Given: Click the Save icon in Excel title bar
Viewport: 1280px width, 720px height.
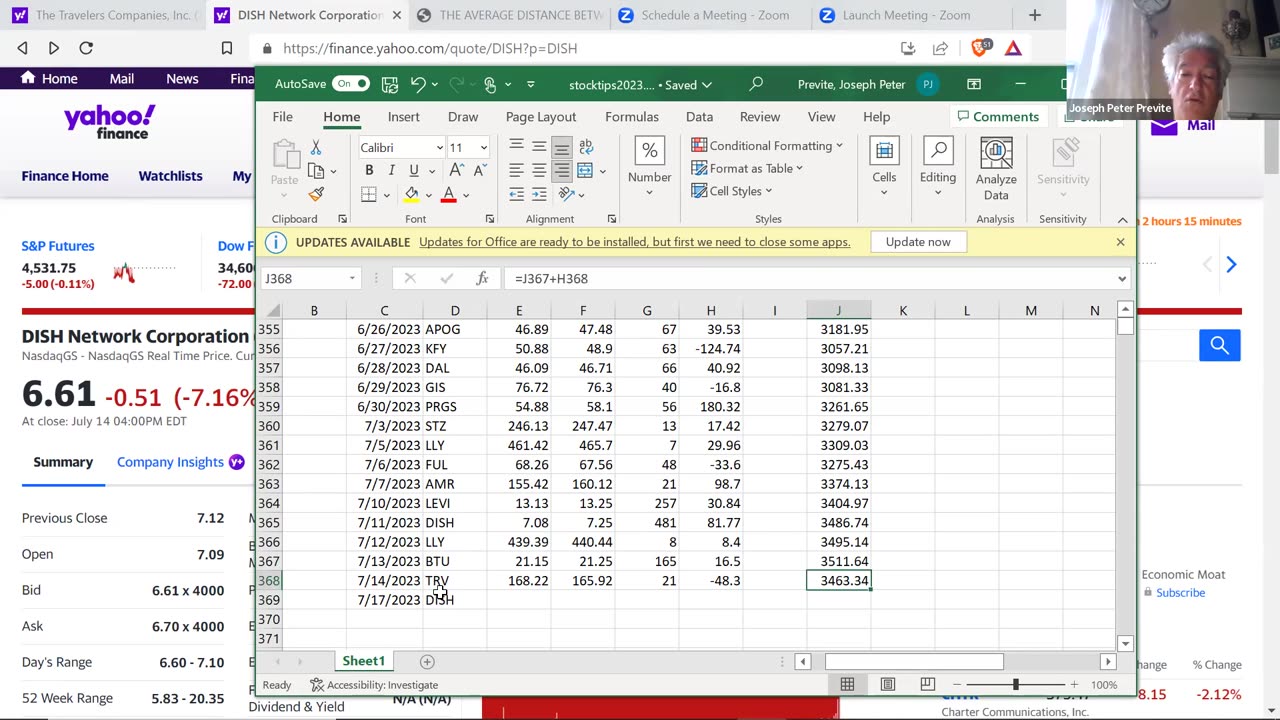Looking at the screenshot, I should [390, 84].
